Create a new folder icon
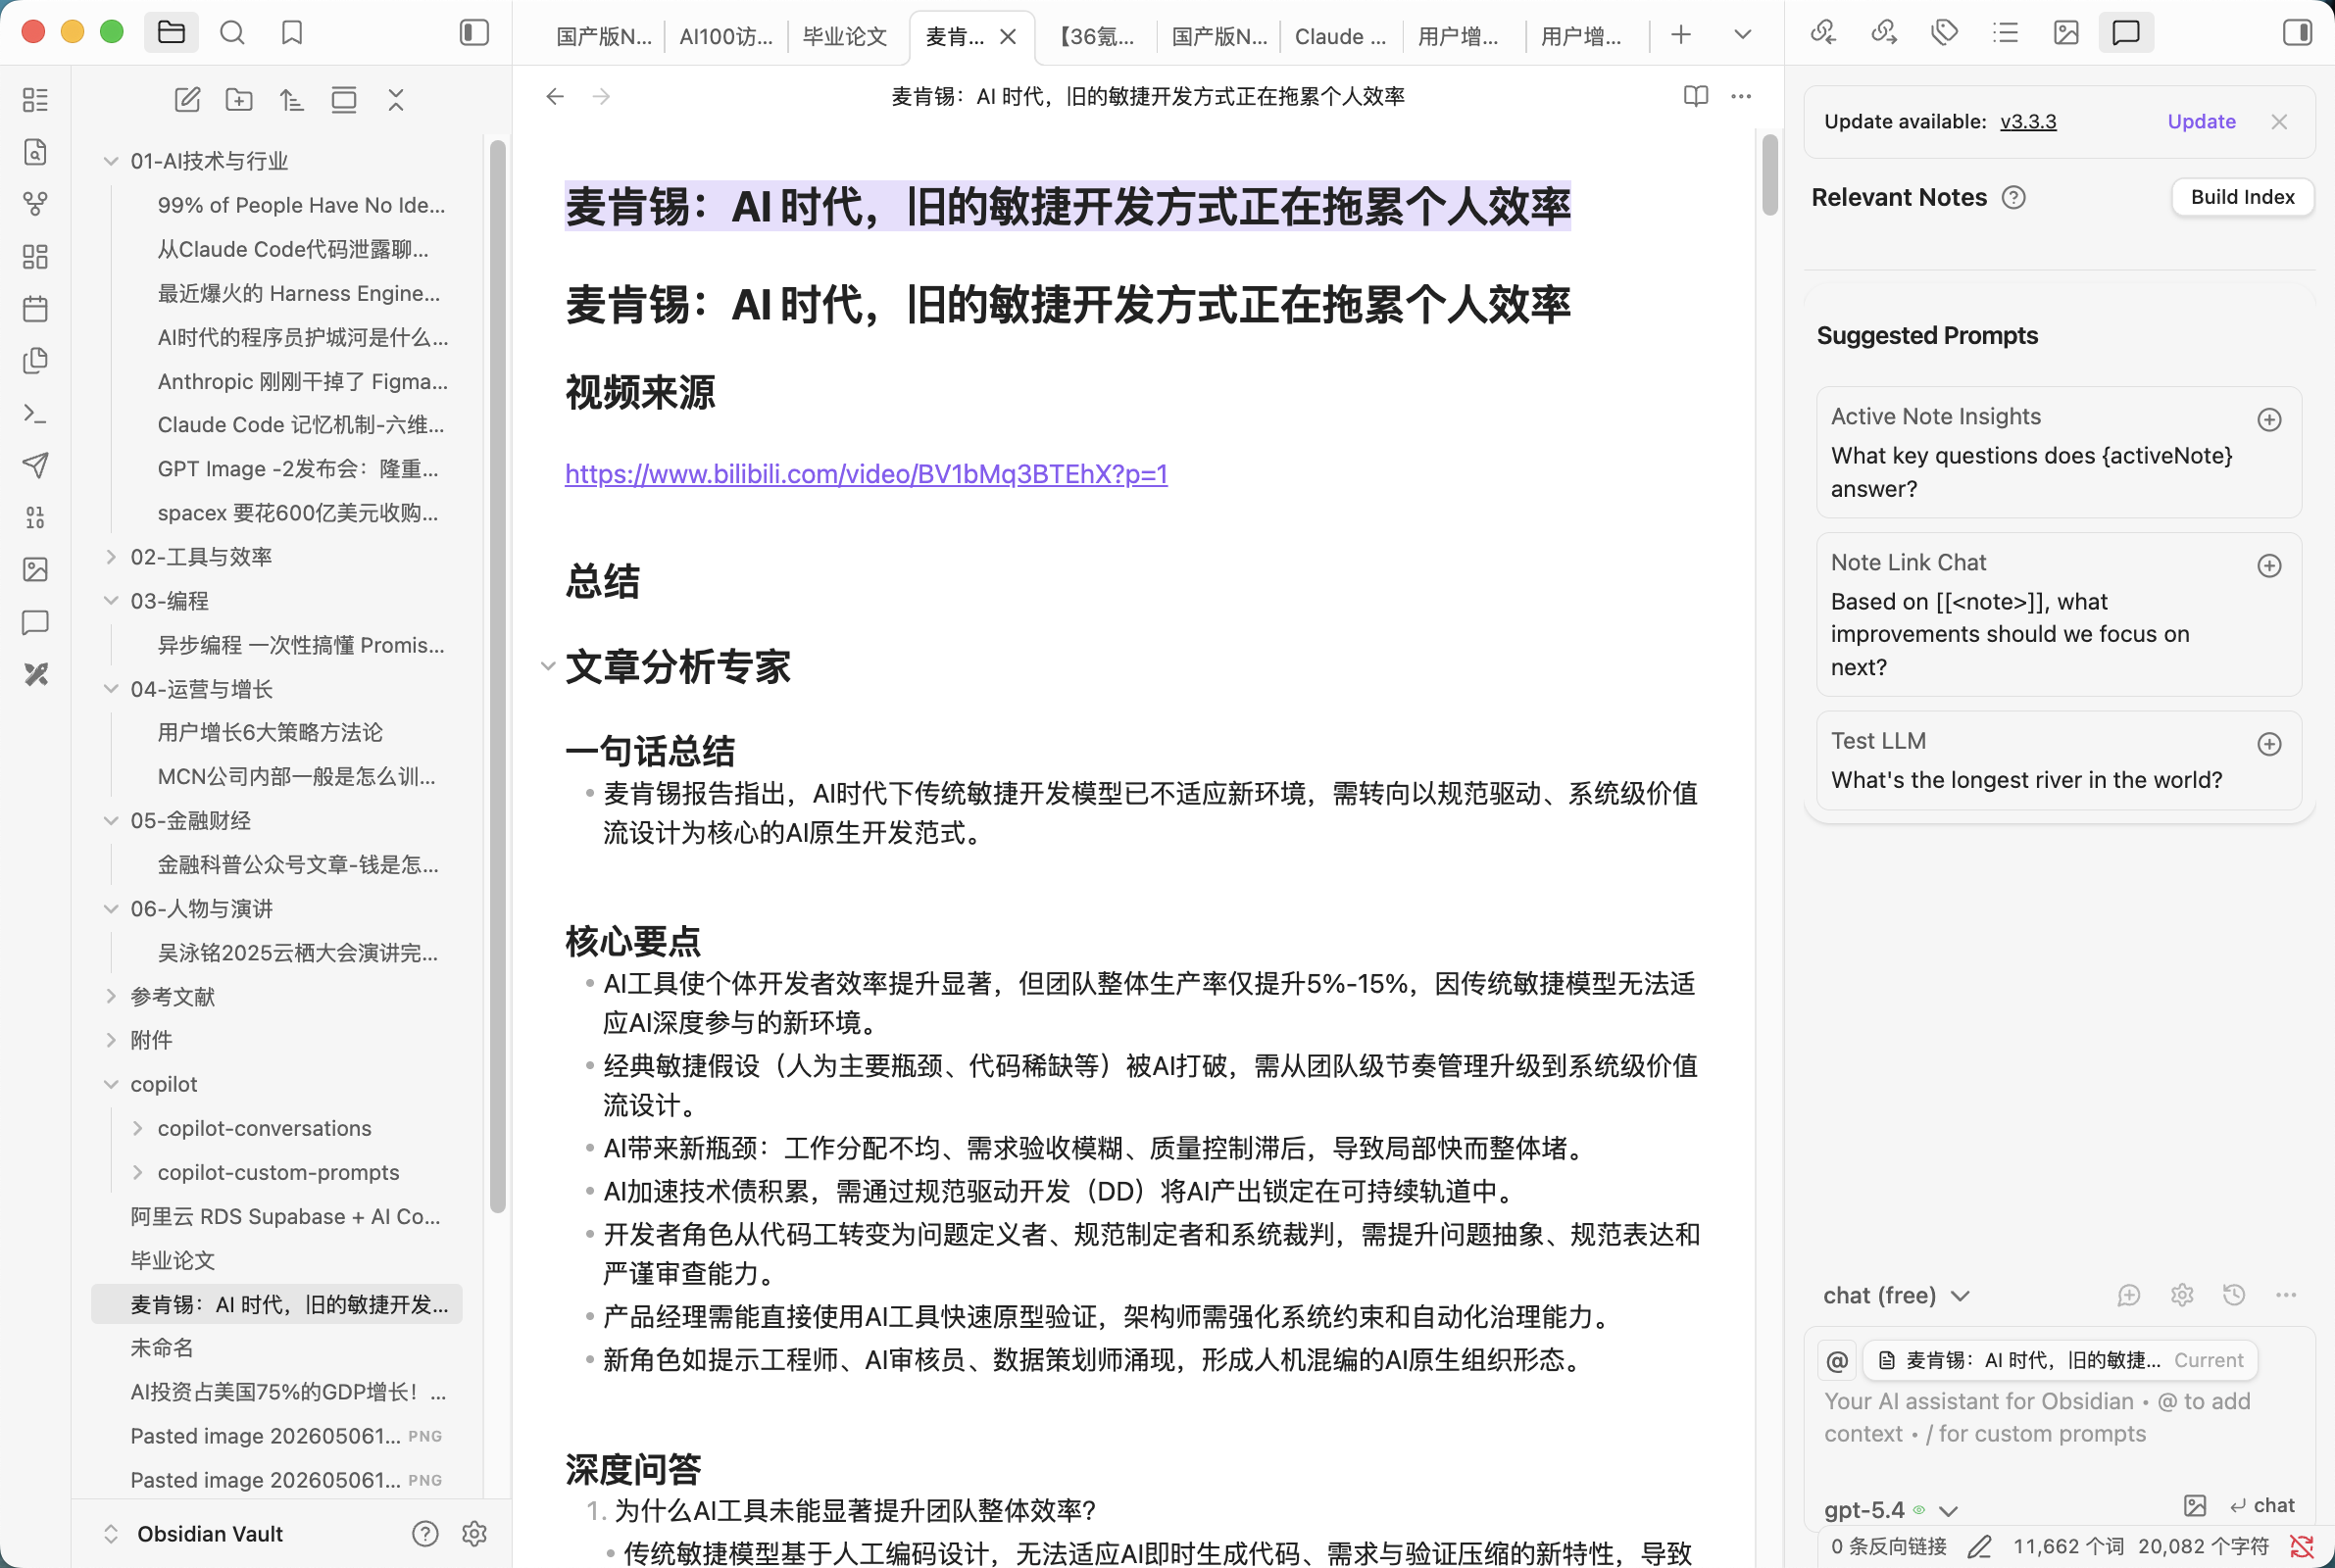This screenshot has width=2335, height=1568. [x=239, y=100]
